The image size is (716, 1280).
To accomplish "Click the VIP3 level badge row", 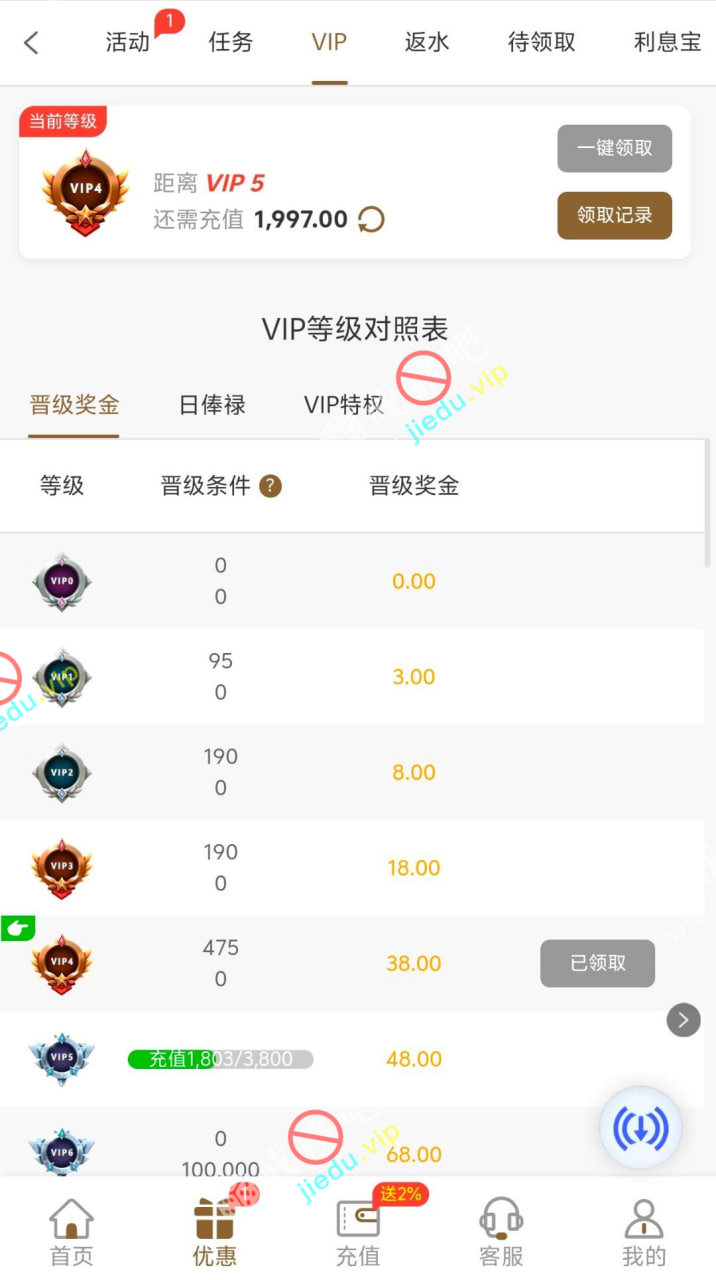I will tap(352, 868).
